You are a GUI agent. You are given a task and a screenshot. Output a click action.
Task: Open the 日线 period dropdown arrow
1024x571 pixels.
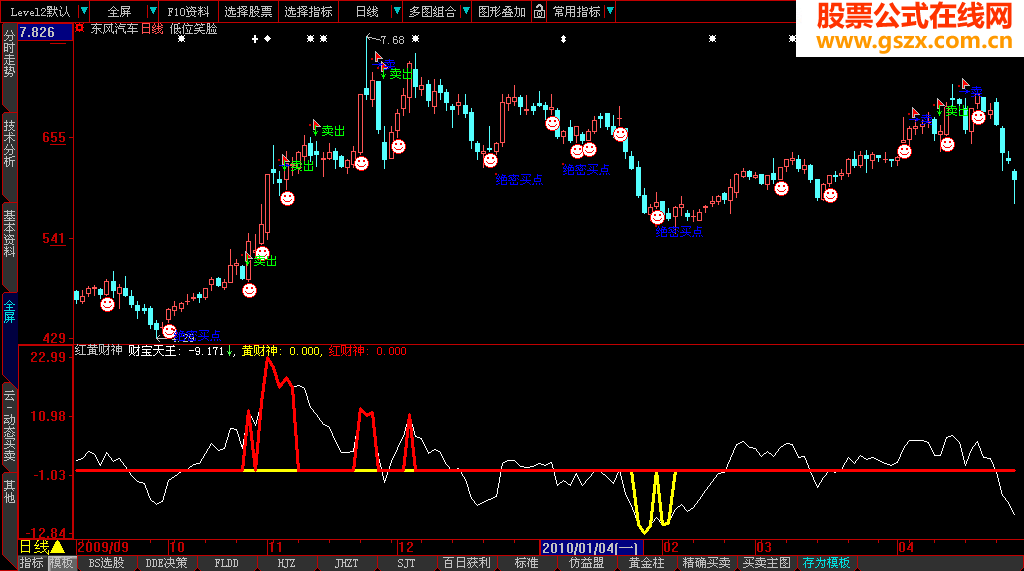(396, 11)
